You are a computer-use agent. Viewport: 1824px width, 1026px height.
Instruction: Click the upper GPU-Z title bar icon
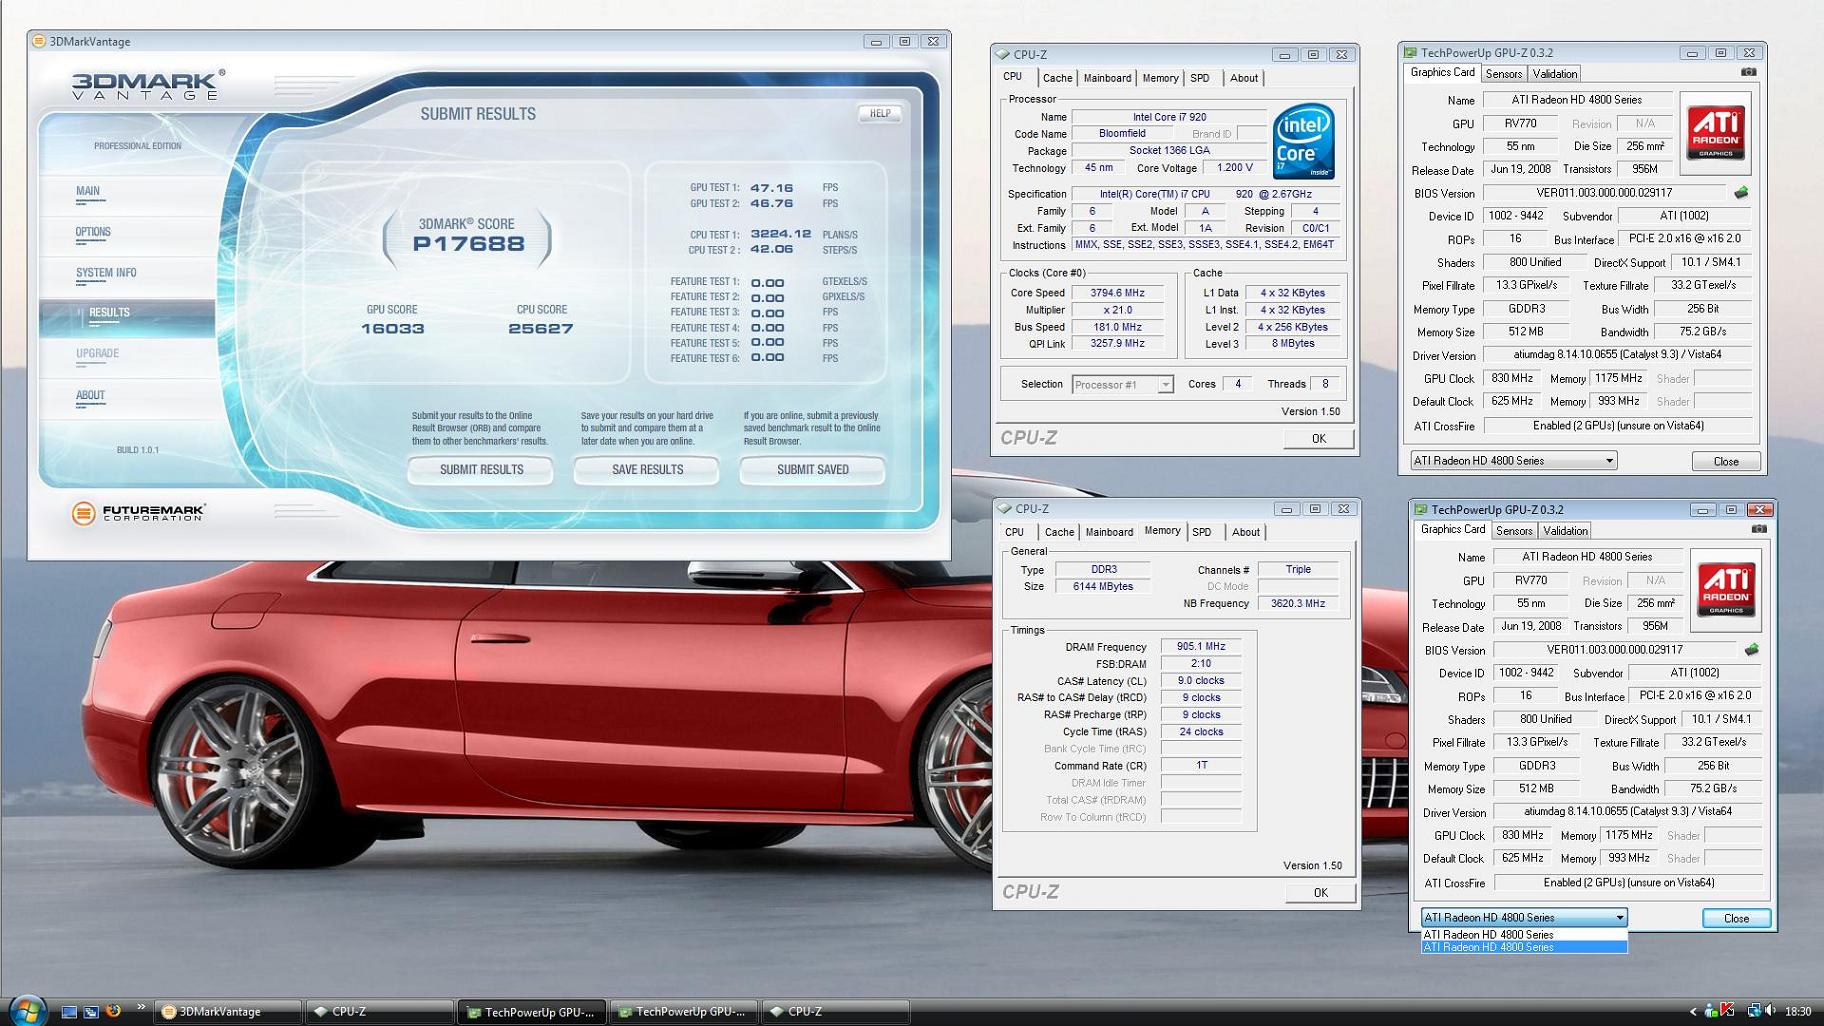pos(1410,53)
